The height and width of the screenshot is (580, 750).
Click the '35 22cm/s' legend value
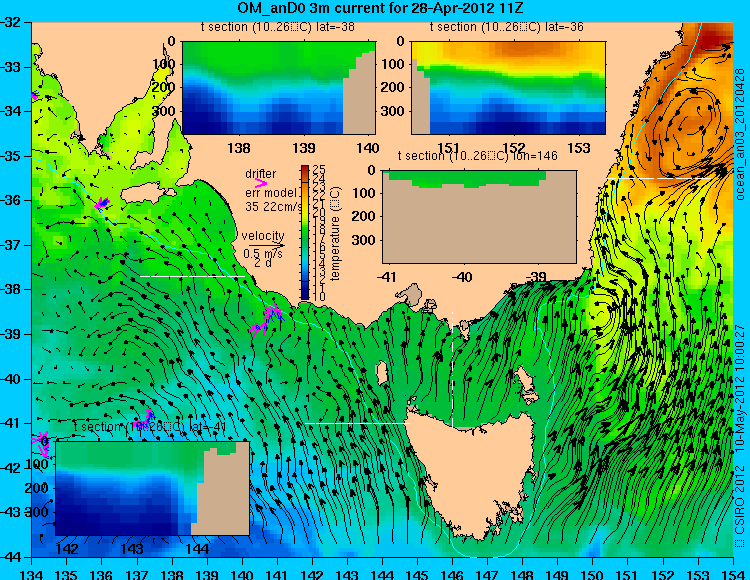pos(273,207)
